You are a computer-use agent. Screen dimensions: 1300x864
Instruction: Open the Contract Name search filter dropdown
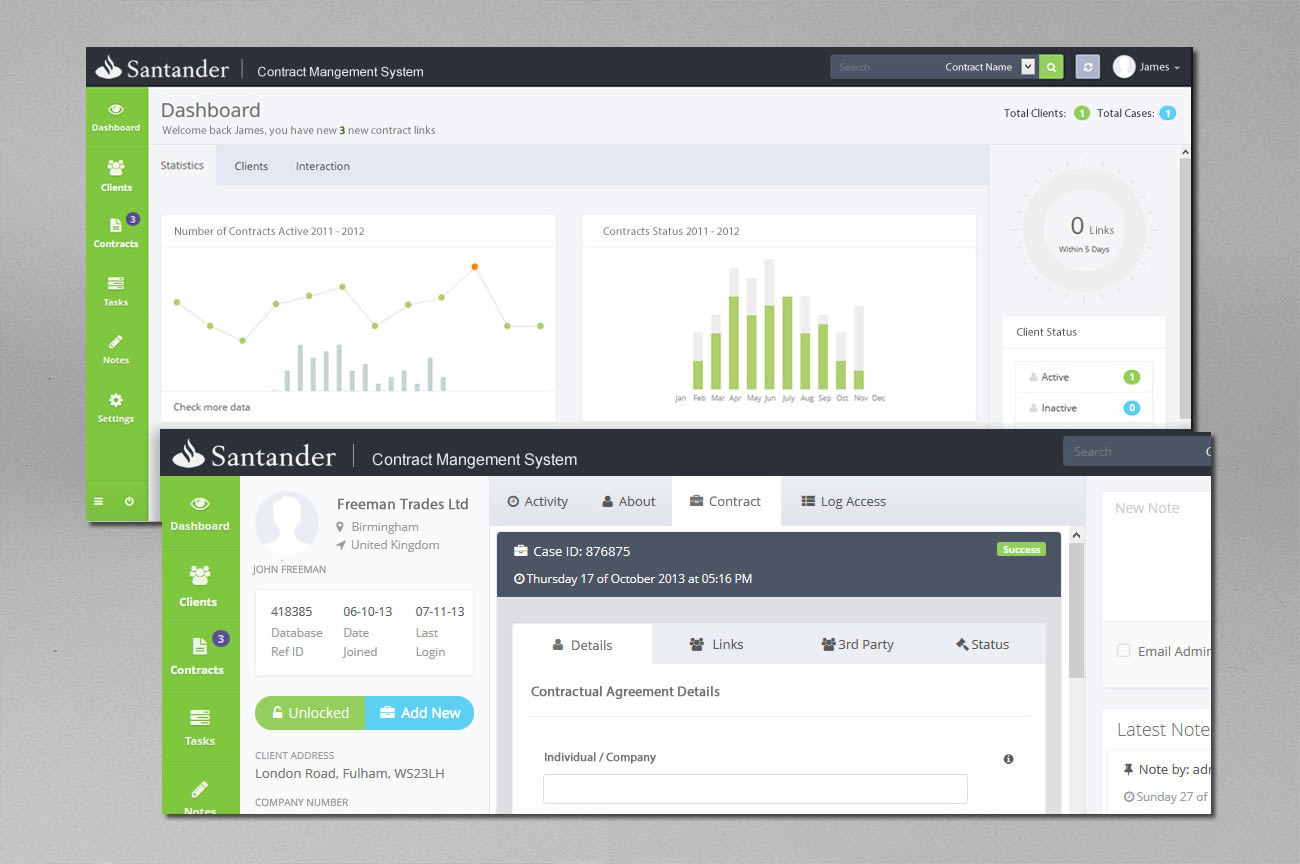click(1029, 66)
